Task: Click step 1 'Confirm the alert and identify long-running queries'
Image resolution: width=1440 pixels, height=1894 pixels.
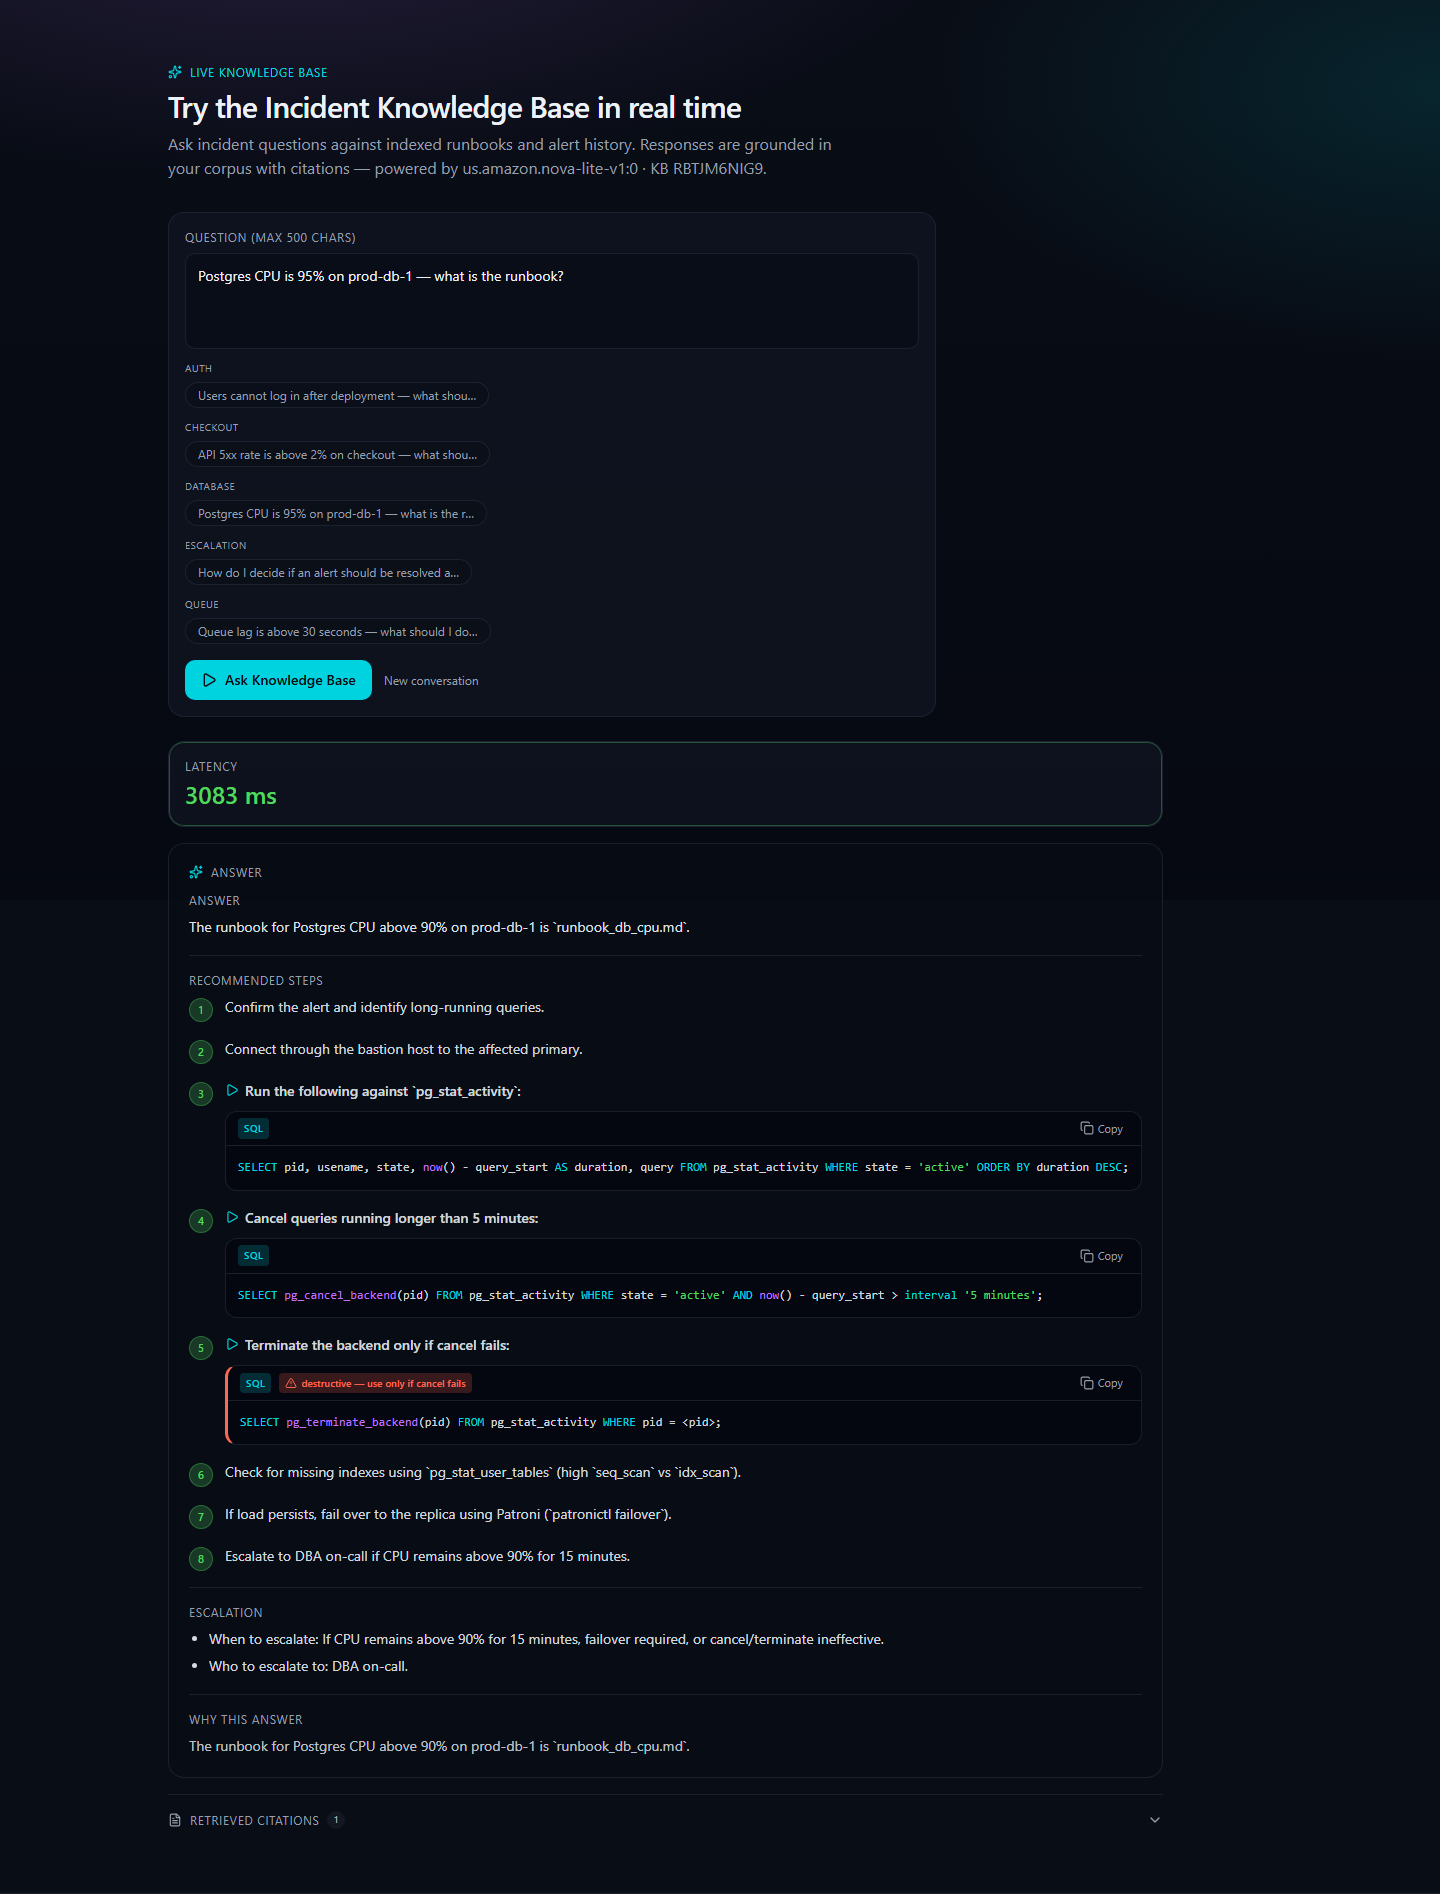Action: pyautogui.click(x=385, y=1008)
